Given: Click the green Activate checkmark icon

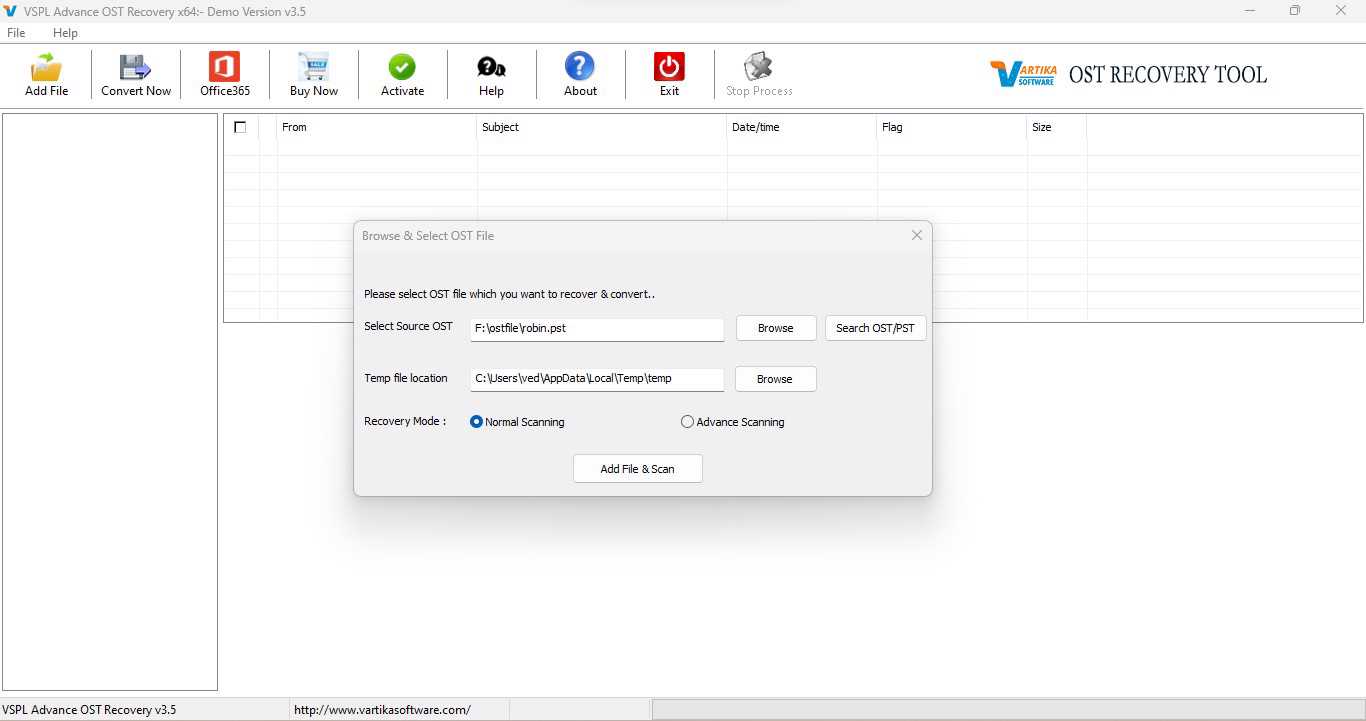Looking at the screenshot, I should click(x=402, y=68).
